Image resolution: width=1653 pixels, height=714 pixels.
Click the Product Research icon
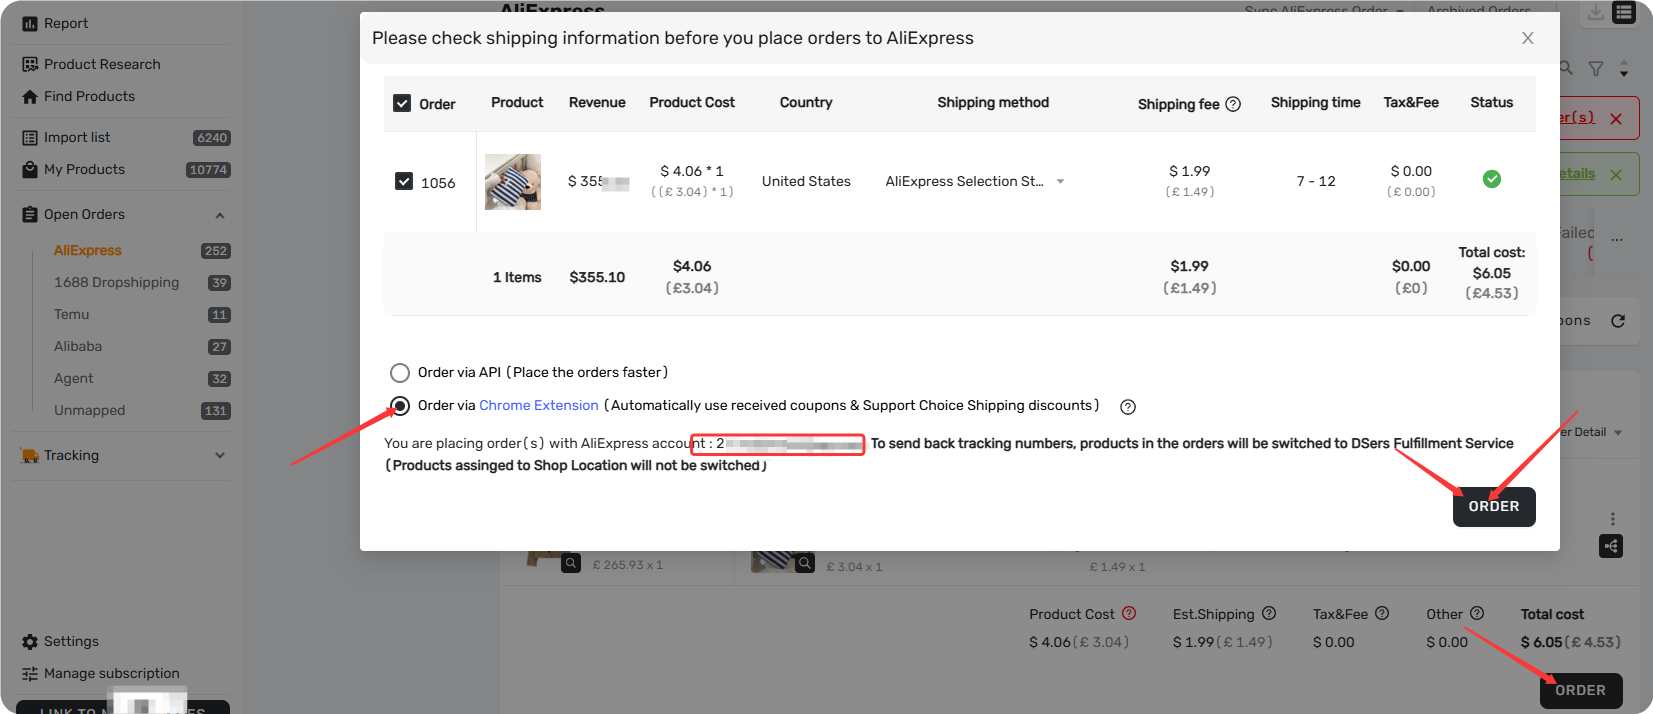coord(30,64)
